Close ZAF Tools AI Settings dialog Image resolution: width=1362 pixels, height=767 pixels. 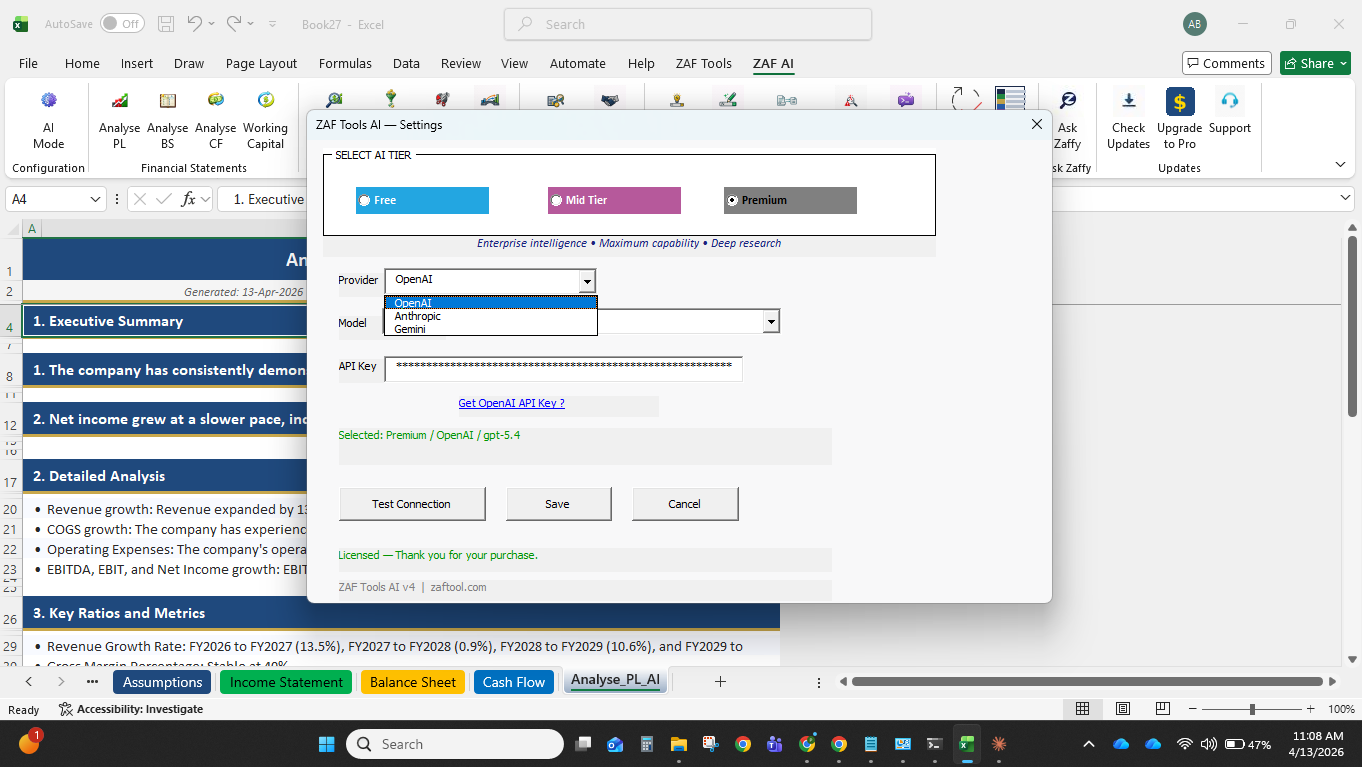tap(1036, 124)
